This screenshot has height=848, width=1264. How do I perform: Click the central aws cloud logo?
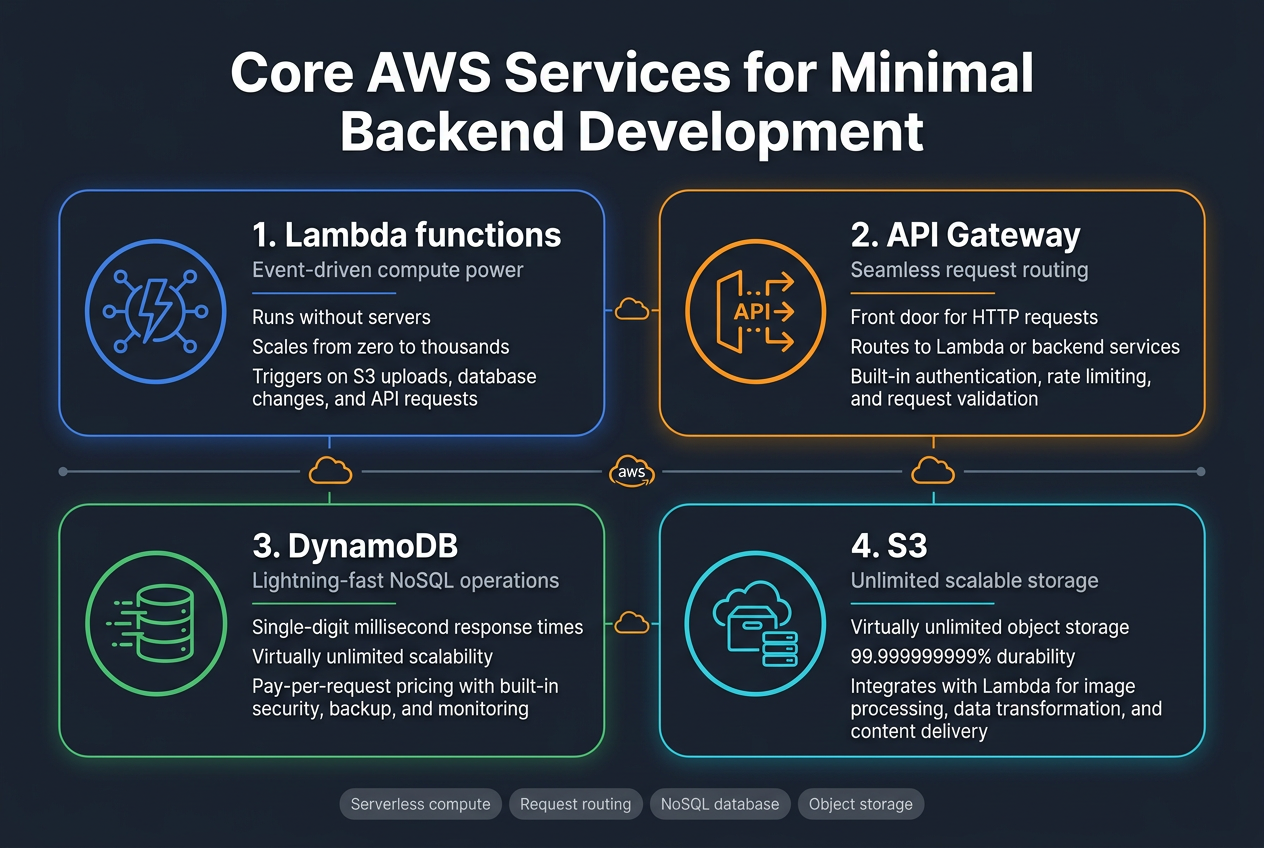point(632,471)
